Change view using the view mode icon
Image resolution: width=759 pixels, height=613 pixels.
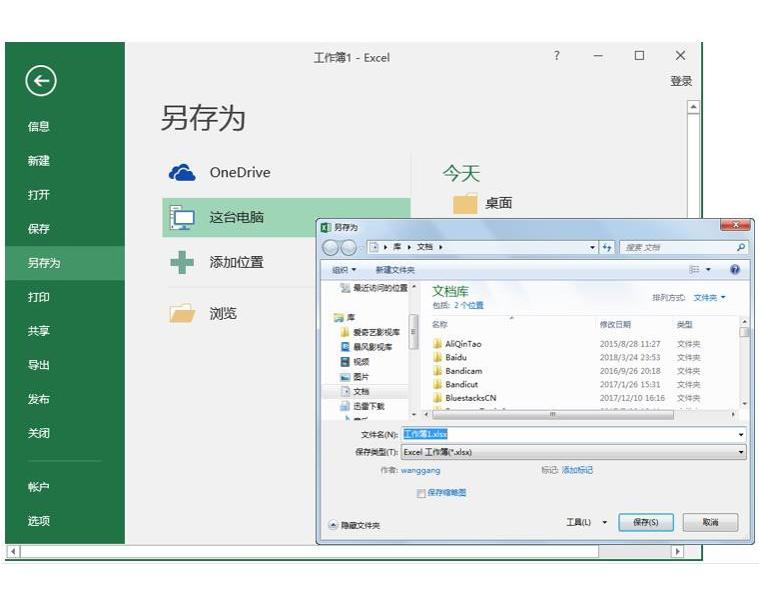click(x=694, y=270)
